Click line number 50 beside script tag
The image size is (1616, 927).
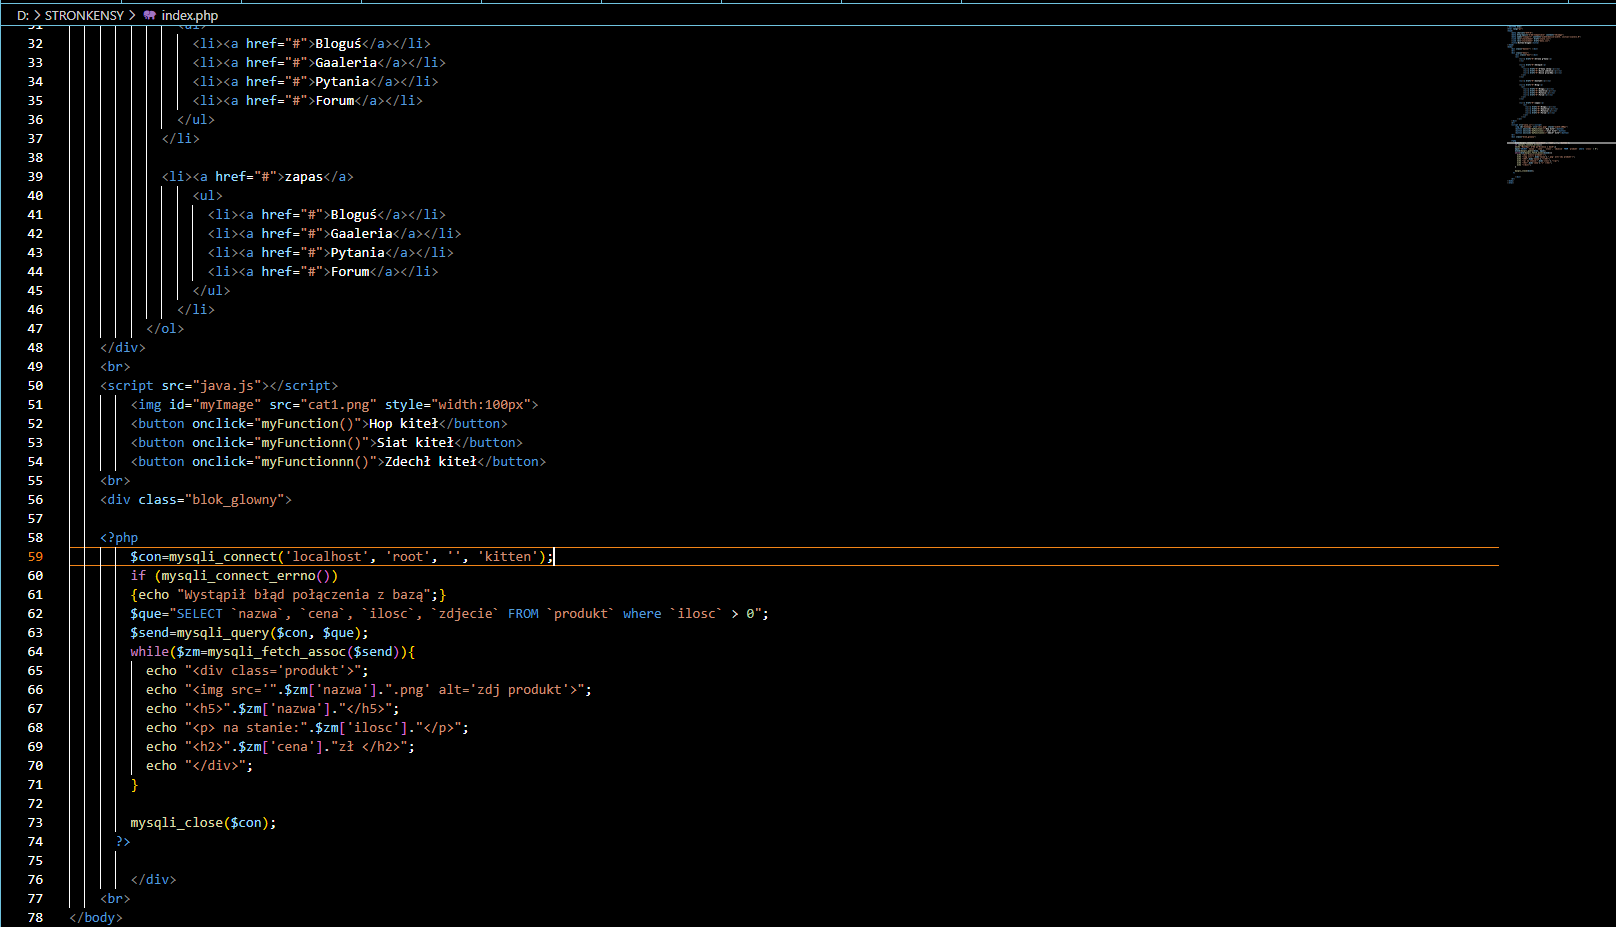tap(35, 386)
